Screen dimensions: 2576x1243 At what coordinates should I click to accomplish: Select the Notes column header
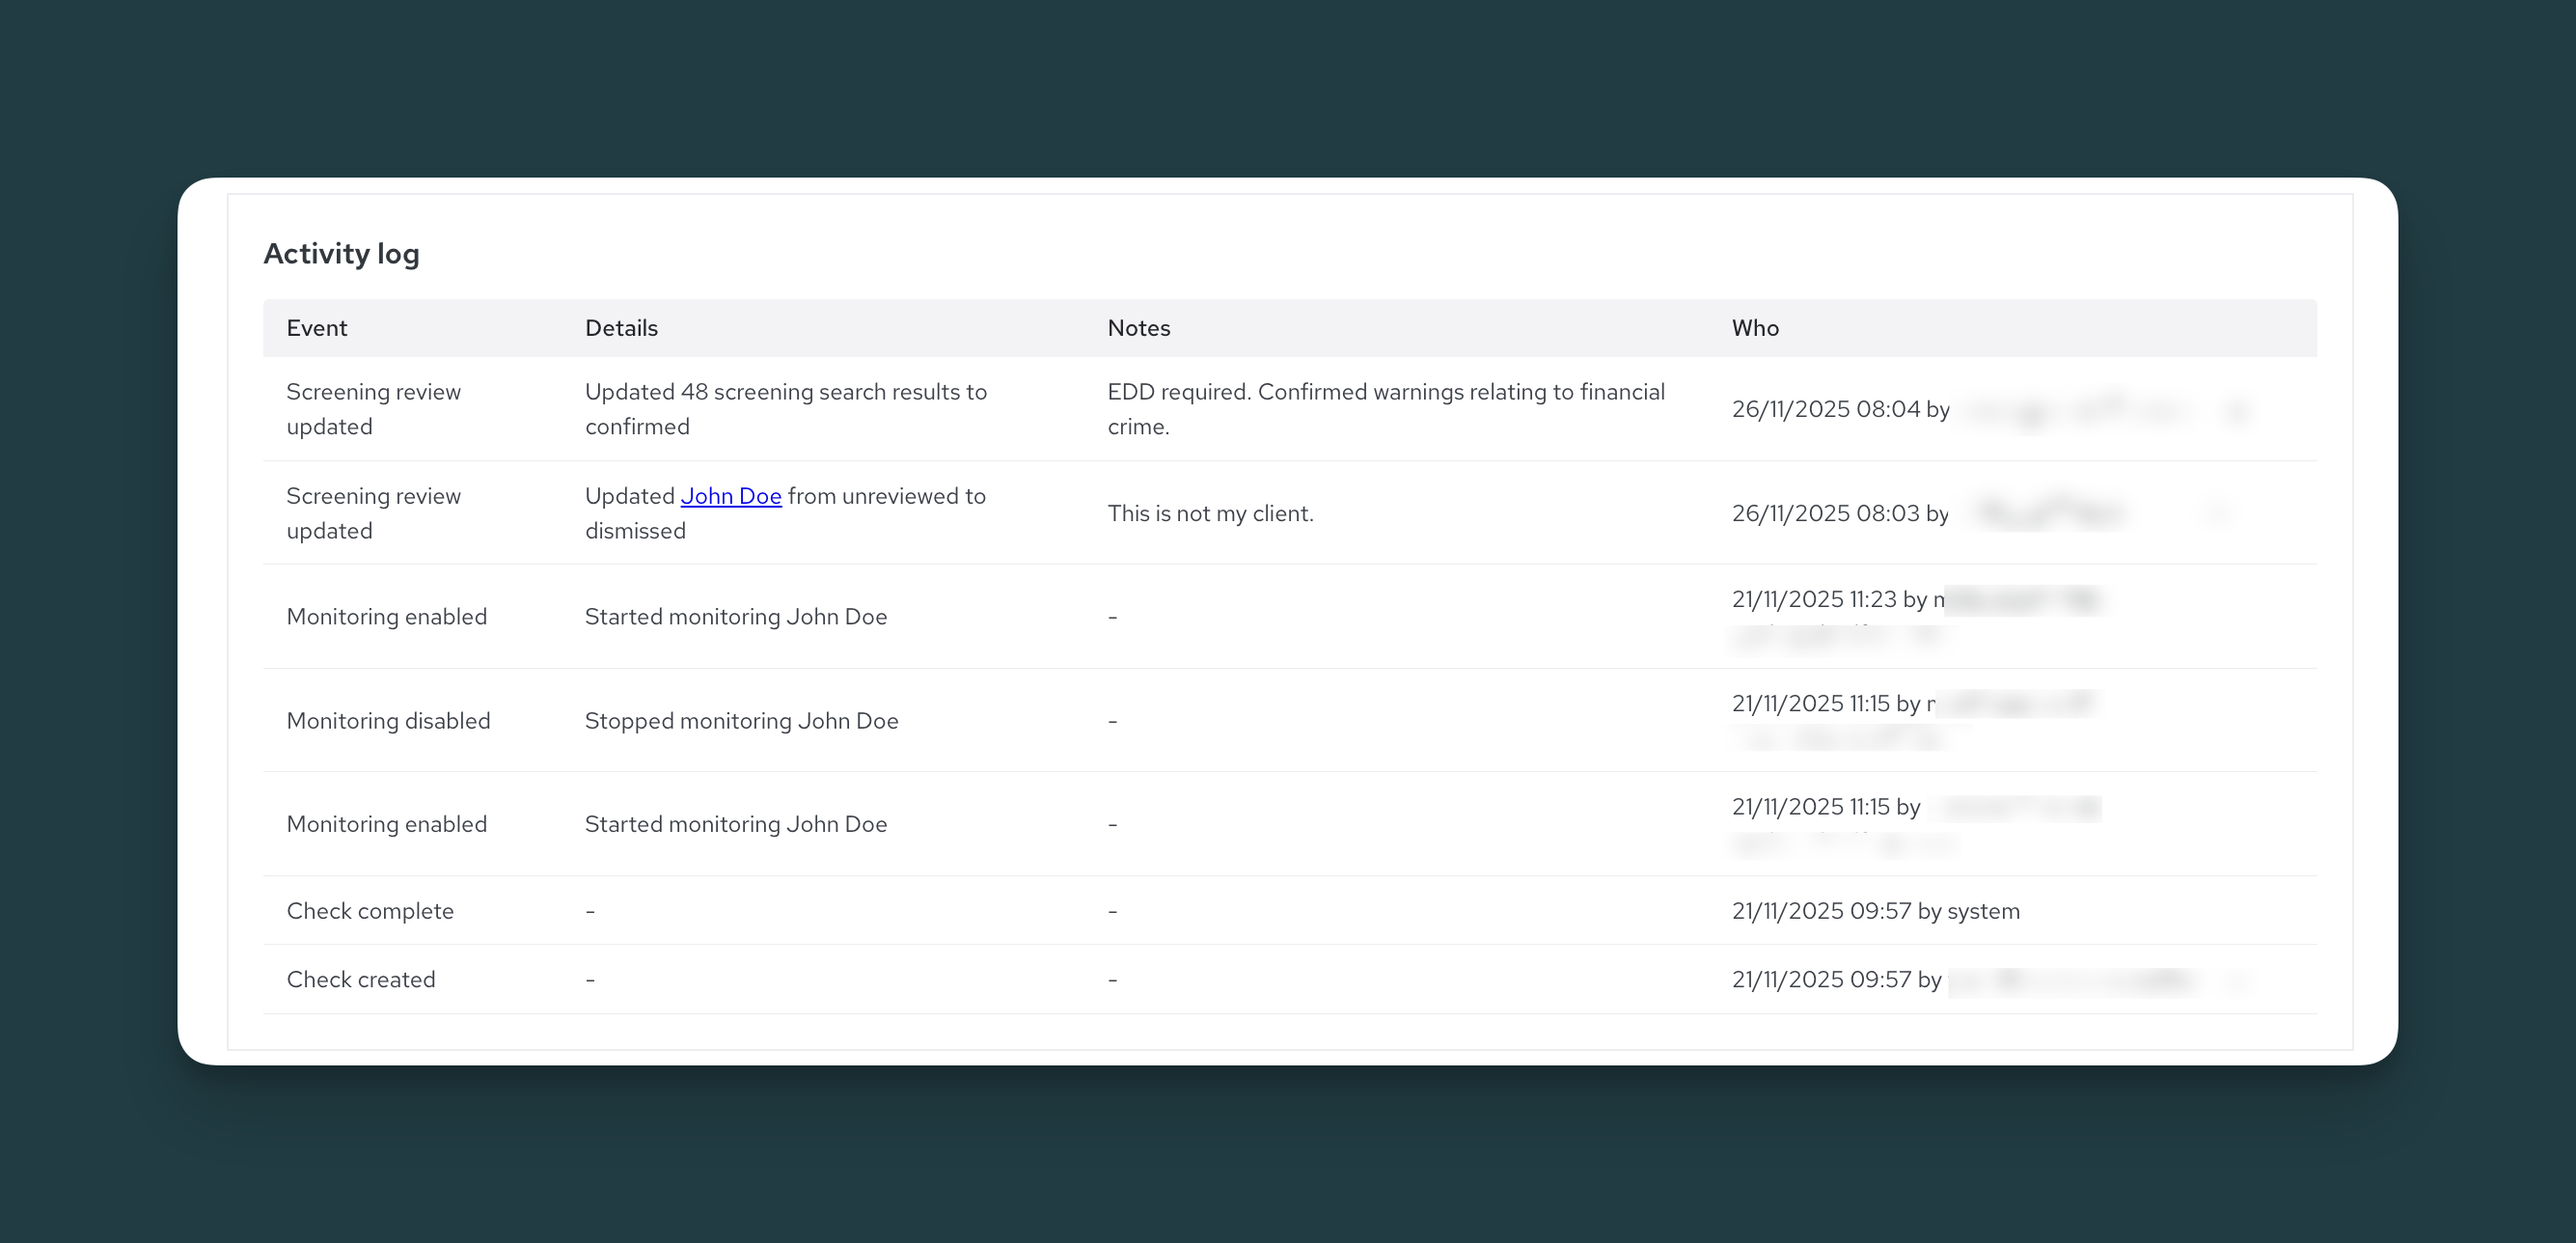(1139, 328)
